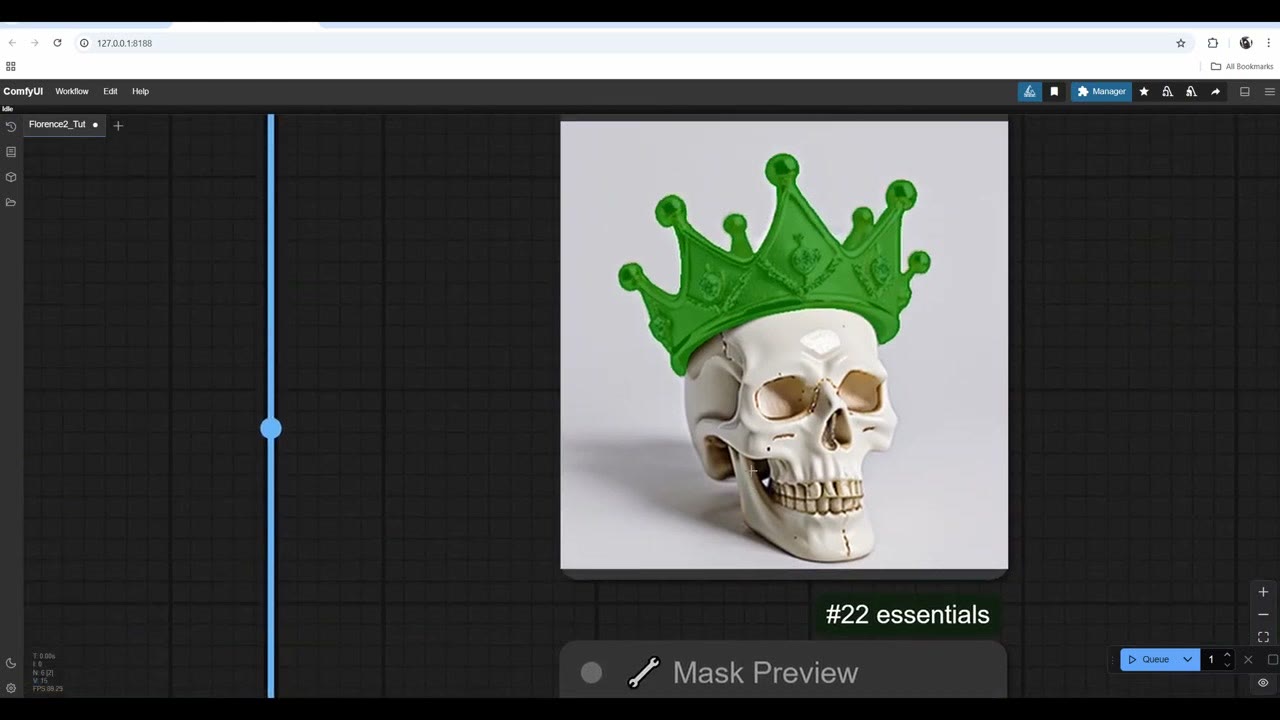1280x720 pixels.
Task: Expand the Queue button dropdown arrow
Action: (1187, 660)
